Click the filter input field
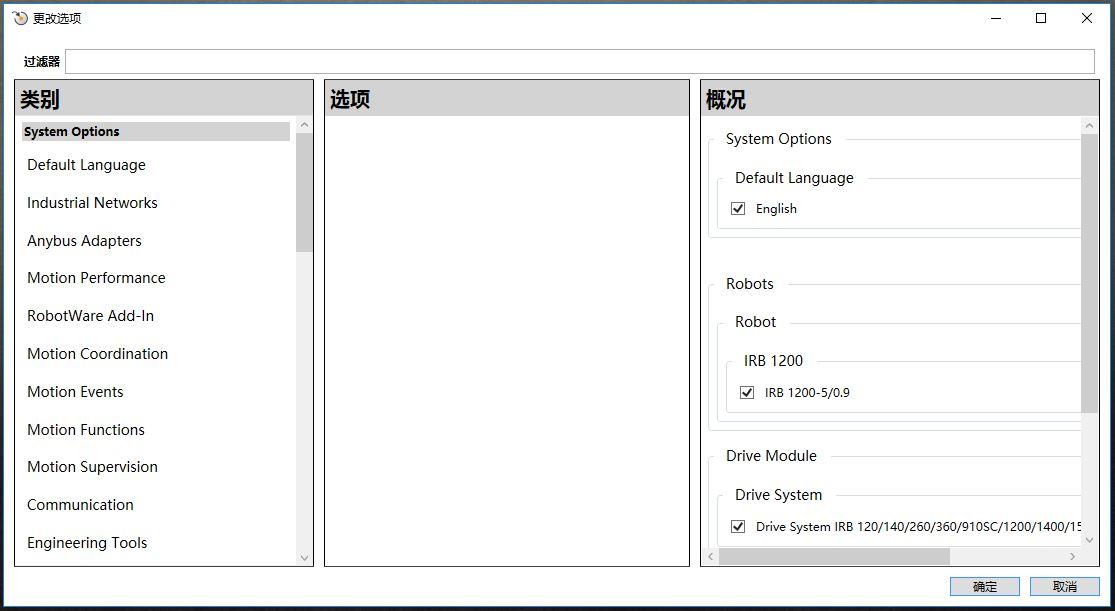1115x611 pixels. click(x=580, y=61)
